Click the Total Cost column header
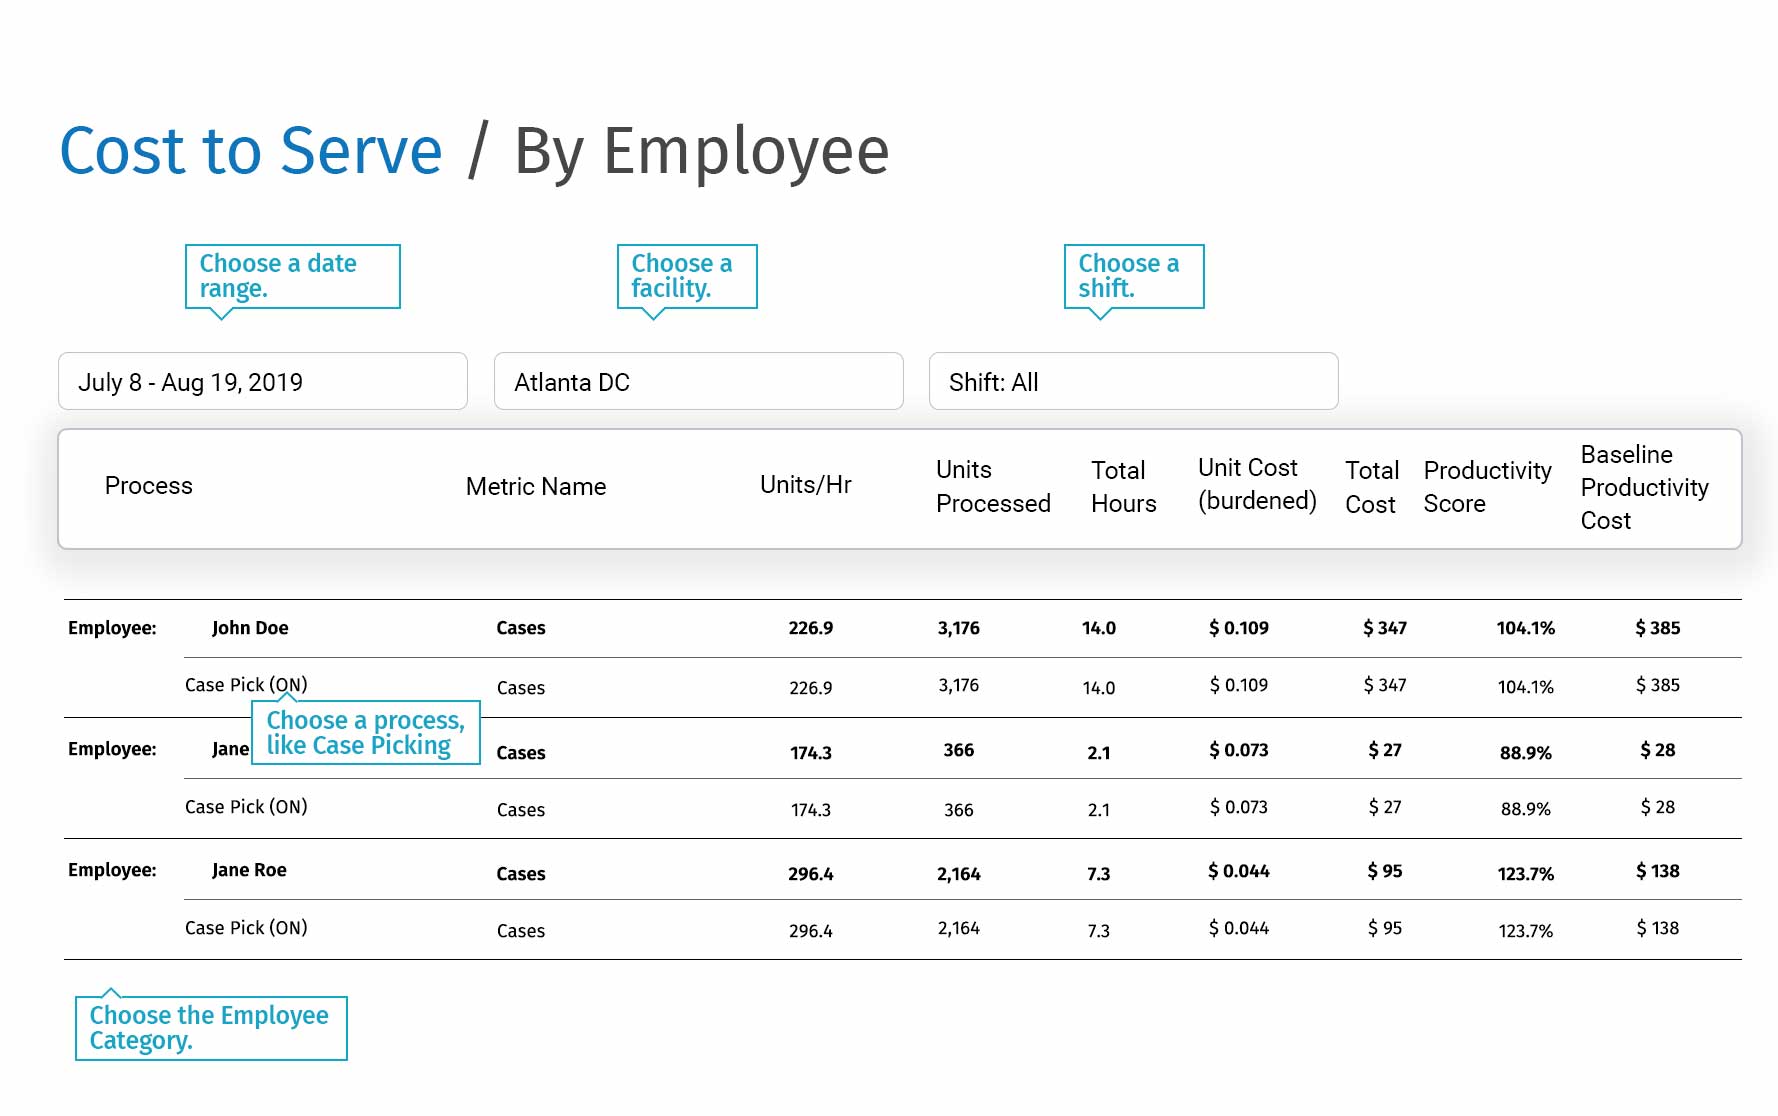Image resolution: width=1778 pixels, height=1116 pixels. pos(1371,487)
